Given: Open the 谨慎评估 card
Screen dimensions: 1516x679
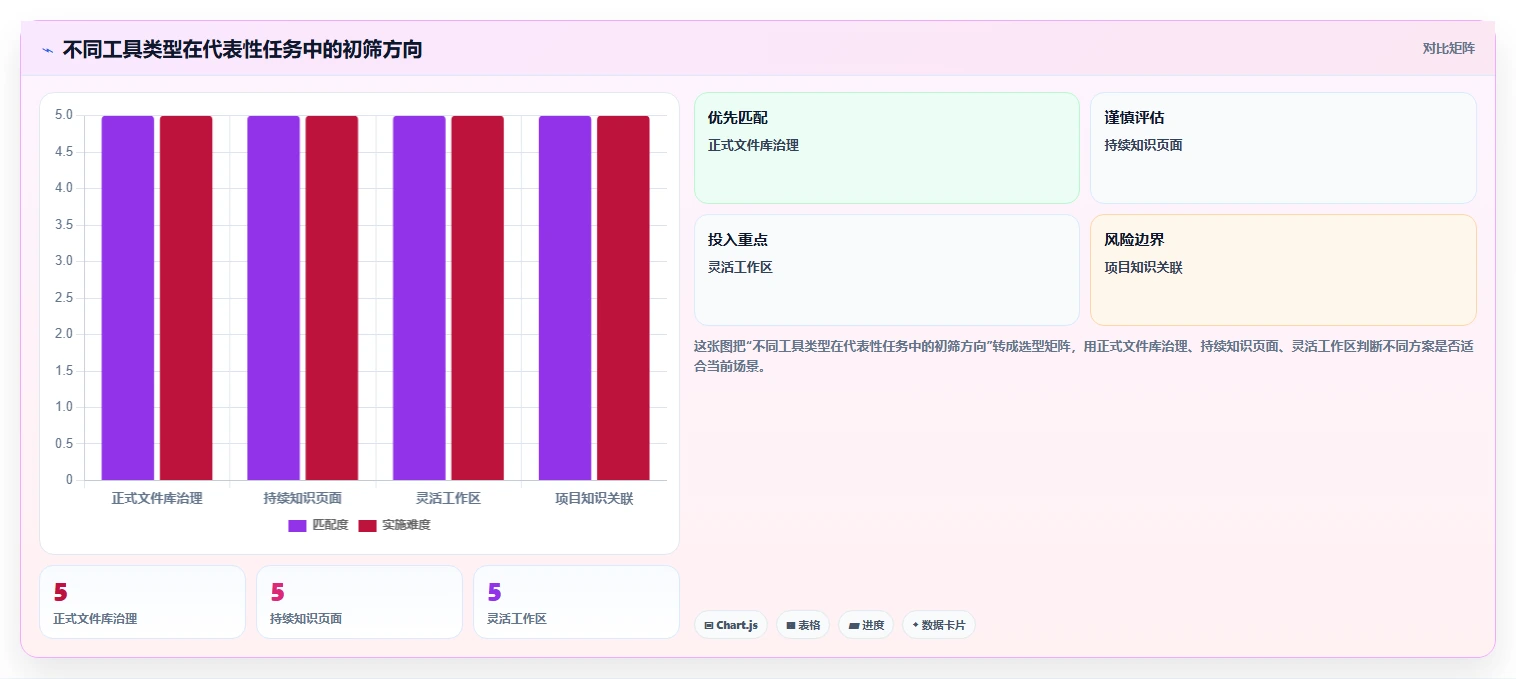Looking at the screenshot, I should [x=1283, y=148].
